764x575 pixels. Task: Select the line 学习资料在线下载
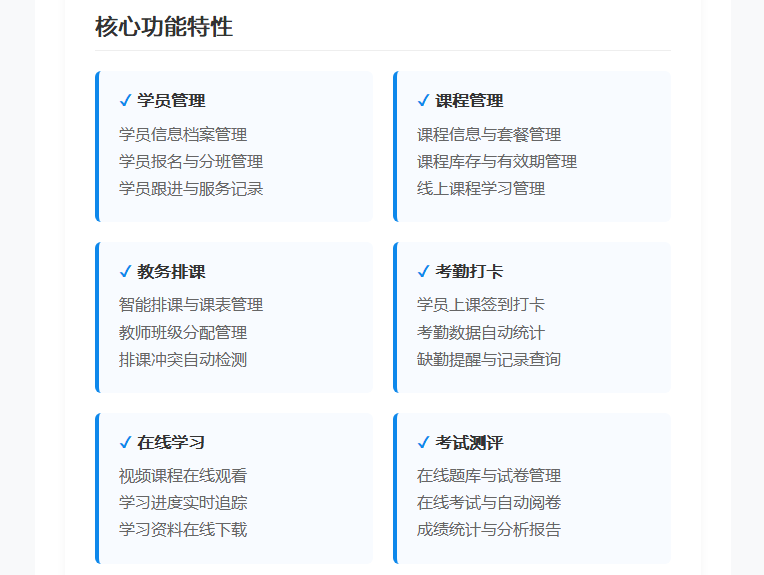click(x=183, y=530)
